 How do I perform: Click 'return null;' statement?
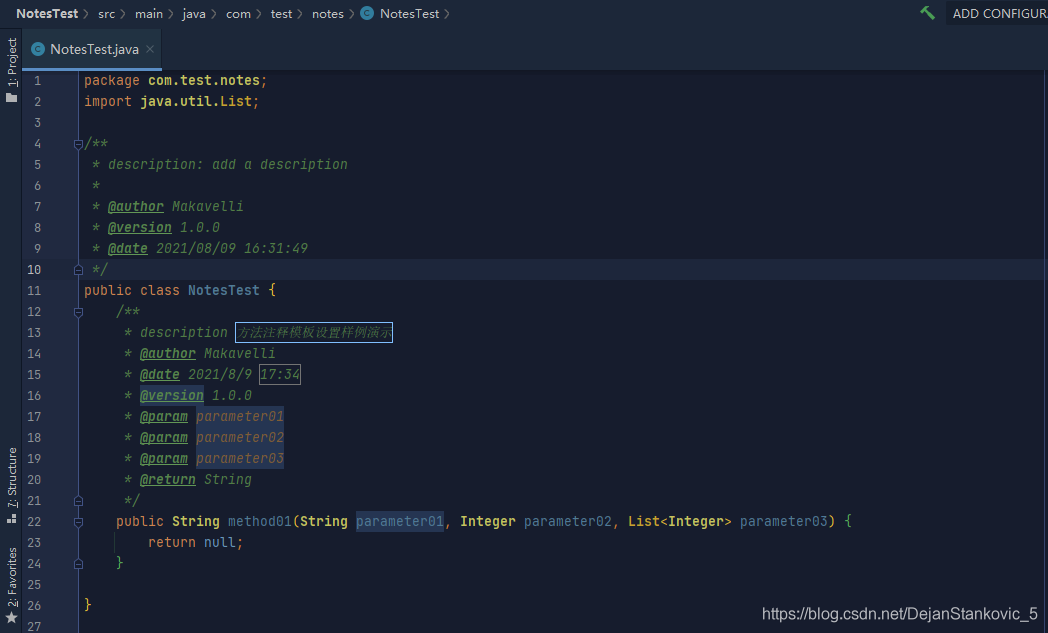coord(195,542)
